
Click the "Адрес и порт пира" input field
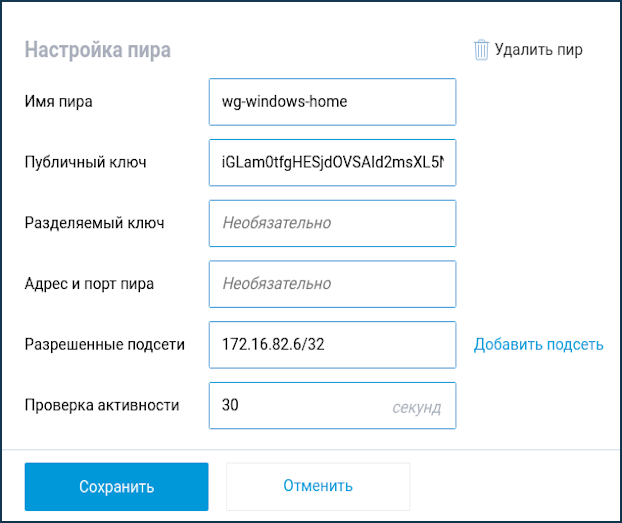point(332,284)
